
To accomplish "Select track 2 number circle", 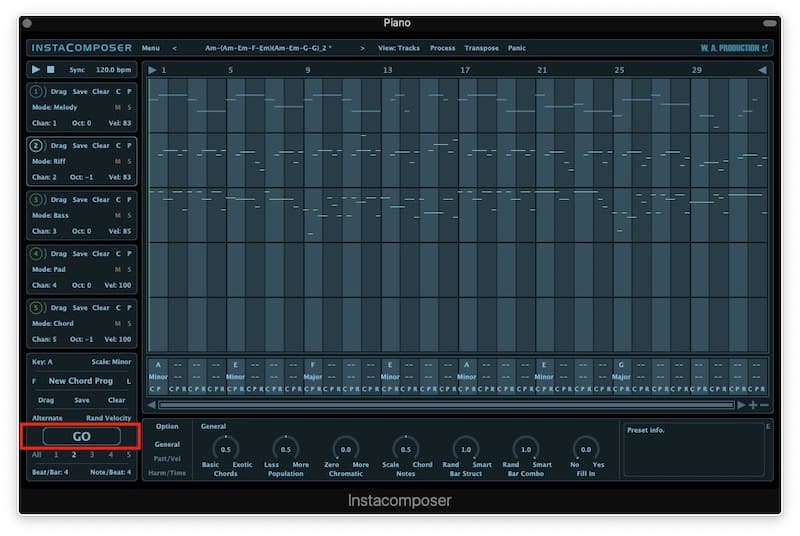I will pos(36,146).
